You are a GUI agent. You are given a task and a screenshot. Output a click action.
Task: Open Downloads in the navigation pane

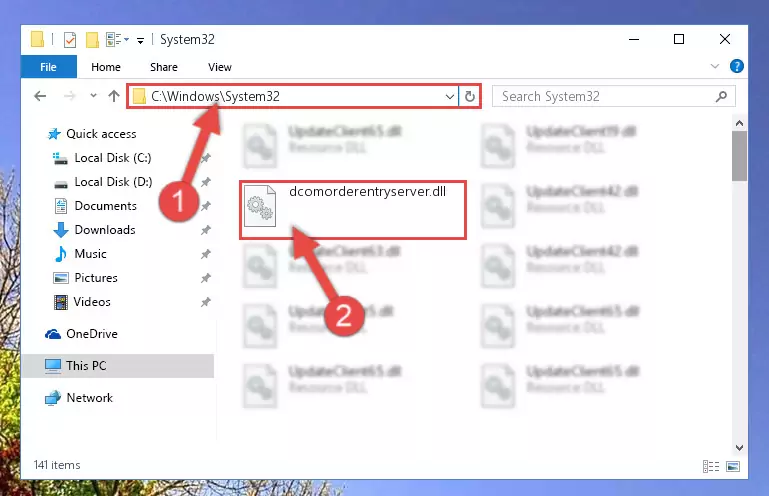104,230
